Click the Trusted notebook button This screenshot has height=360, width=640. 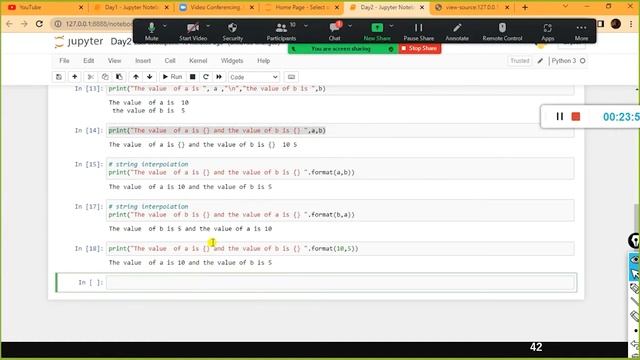(x=520, y=61)
